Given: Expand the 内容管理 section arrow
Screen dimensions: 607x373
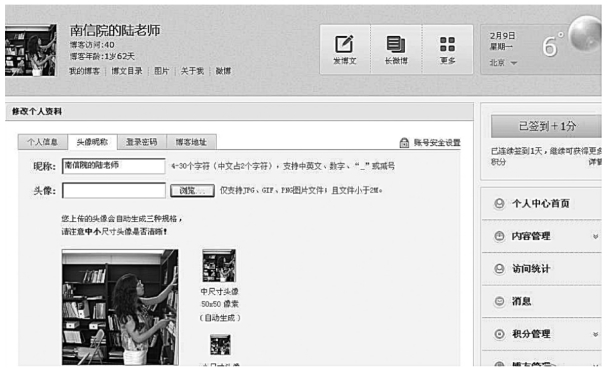Looking at the screenshot, I should pos(595,236).
